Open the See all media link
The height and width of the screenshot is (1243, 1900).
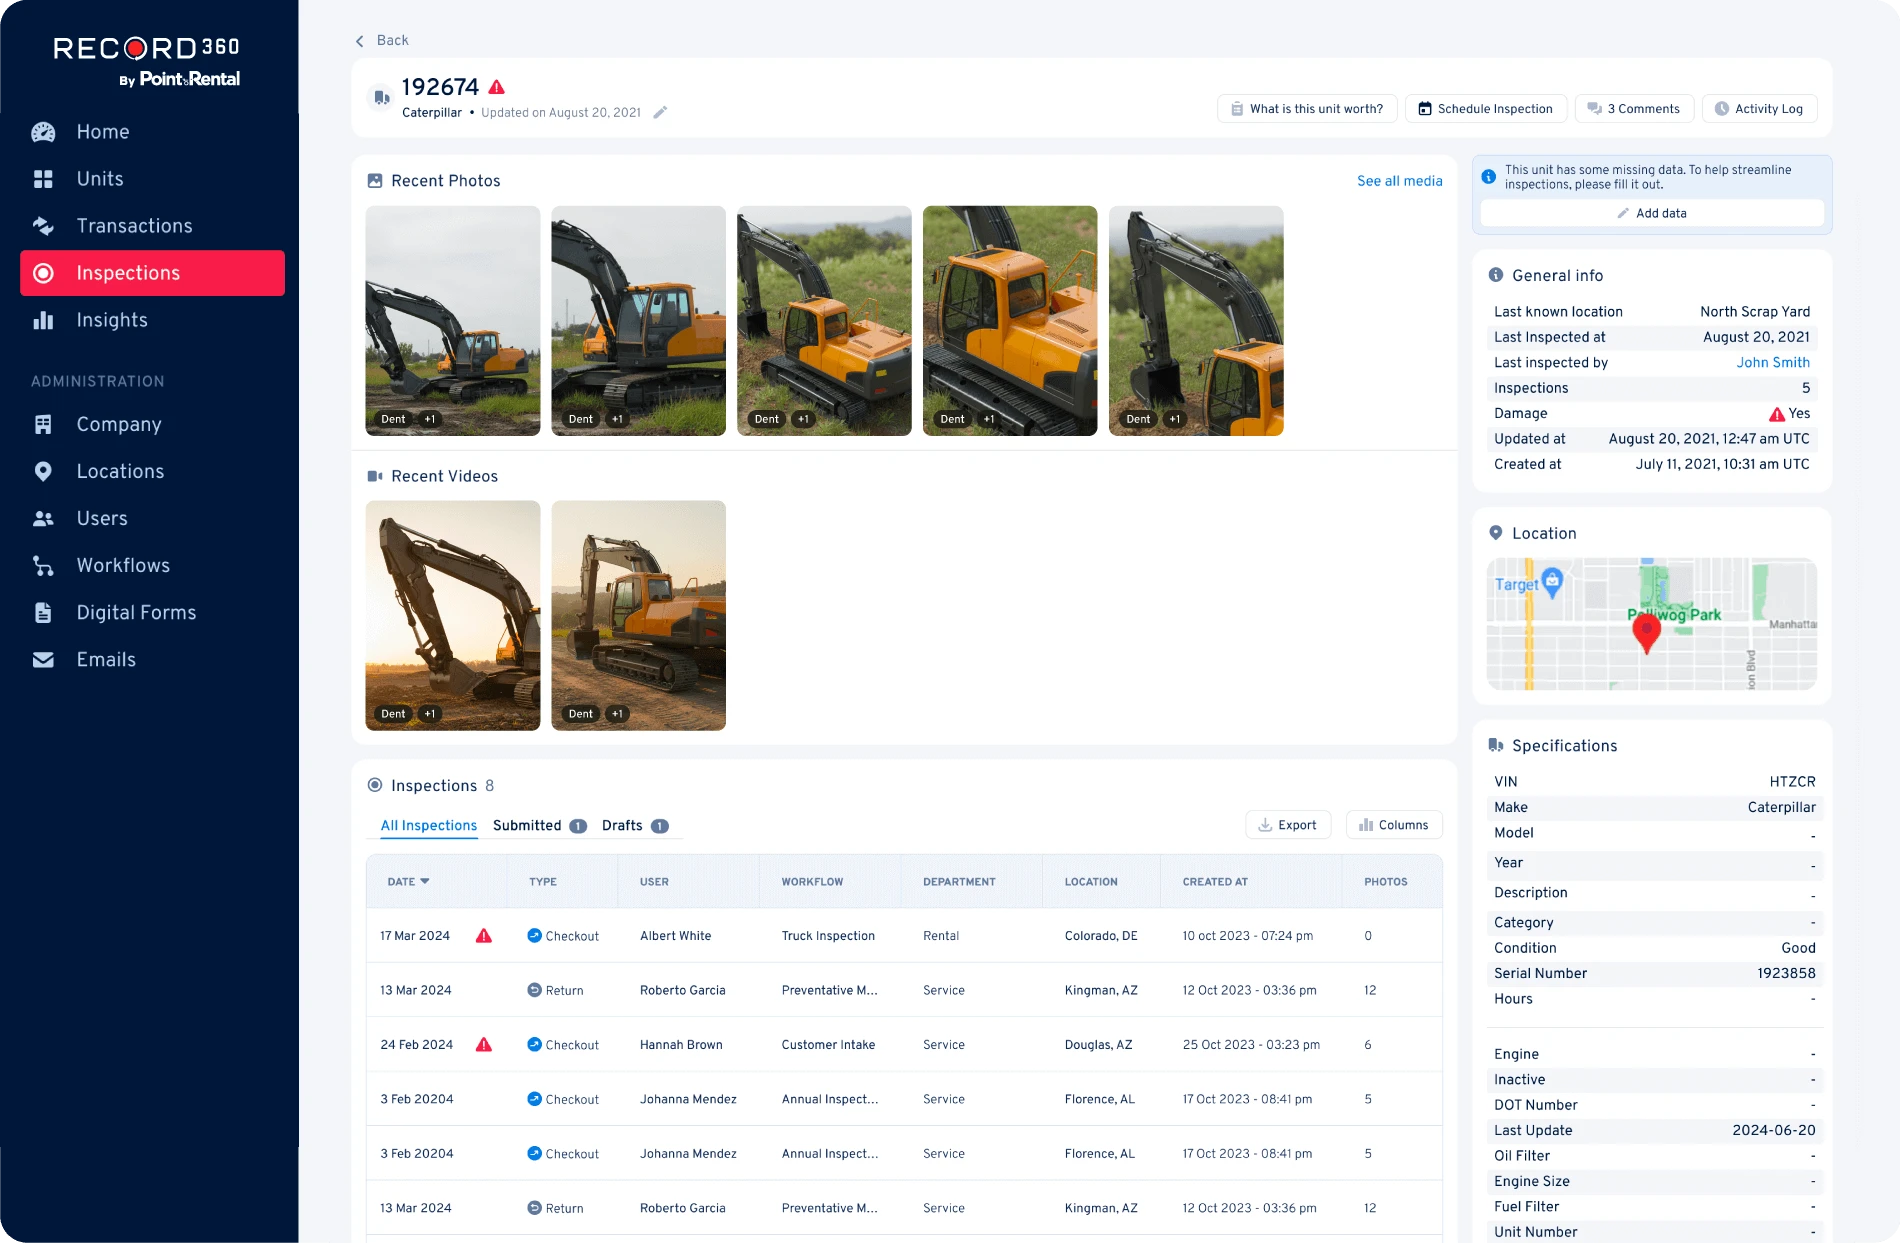[1399, 181]
